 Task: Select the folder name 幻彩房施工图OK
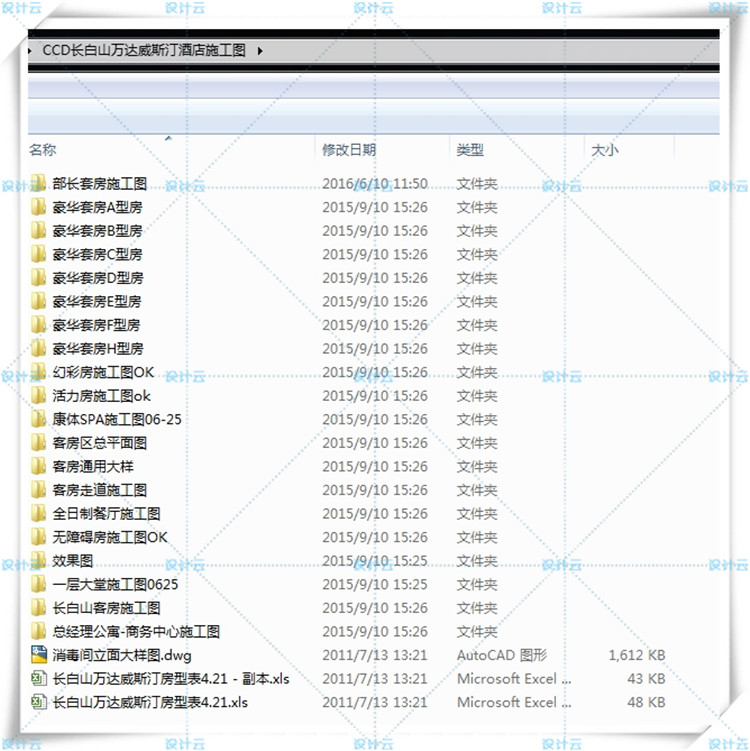coord(103,372)
